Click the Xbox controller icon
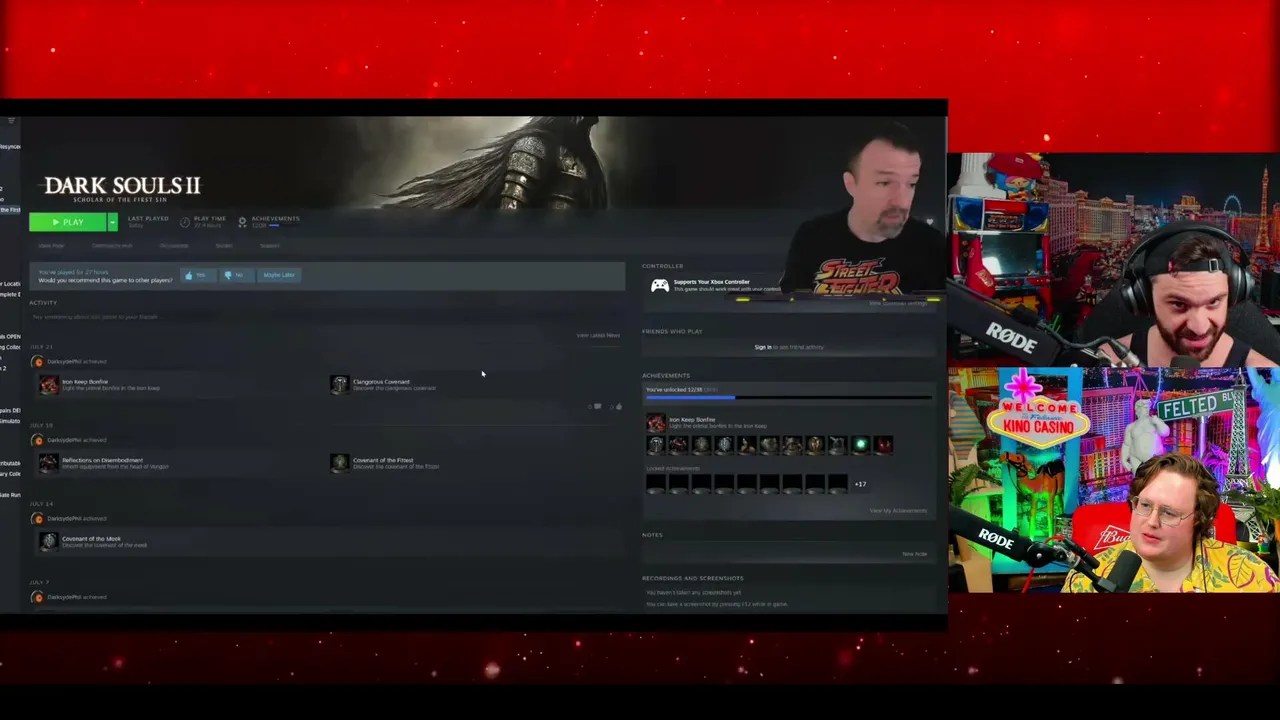 (x=660, y=286)
